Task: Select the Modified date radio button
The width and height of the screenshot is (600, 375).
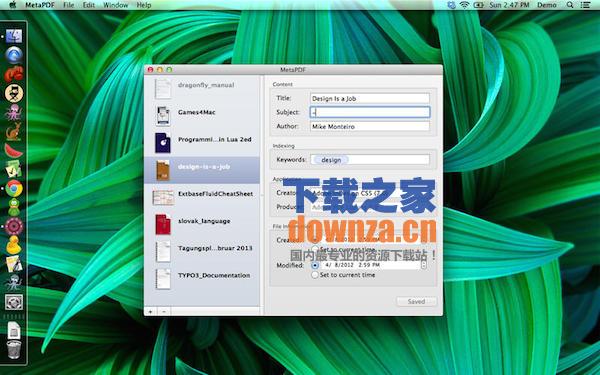Action: click(x=315, y=265)
